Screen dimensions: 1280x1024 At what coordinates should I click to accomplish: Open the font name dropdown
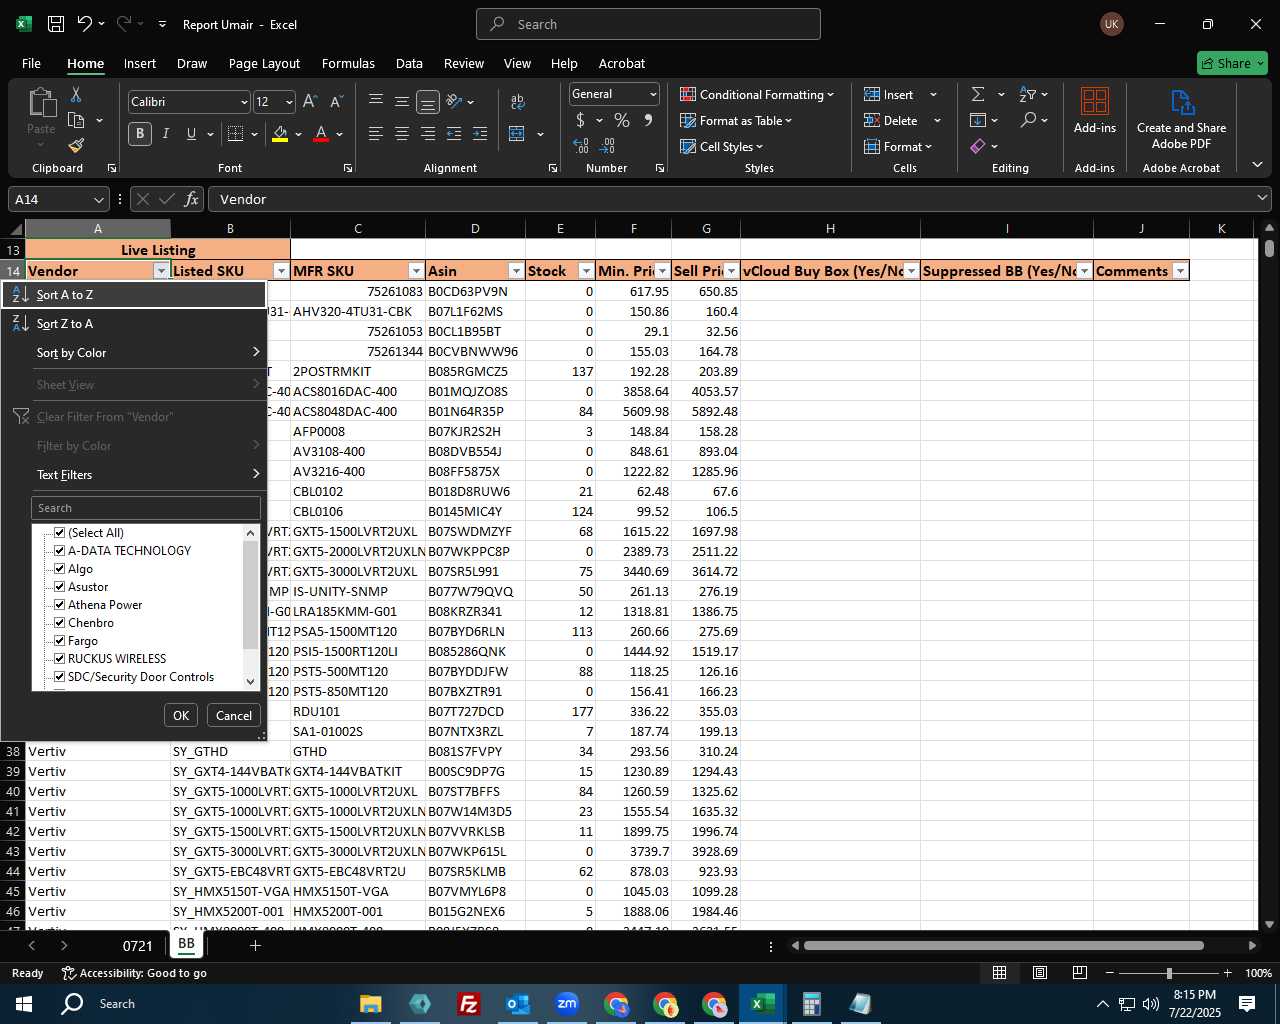[244, 102]
